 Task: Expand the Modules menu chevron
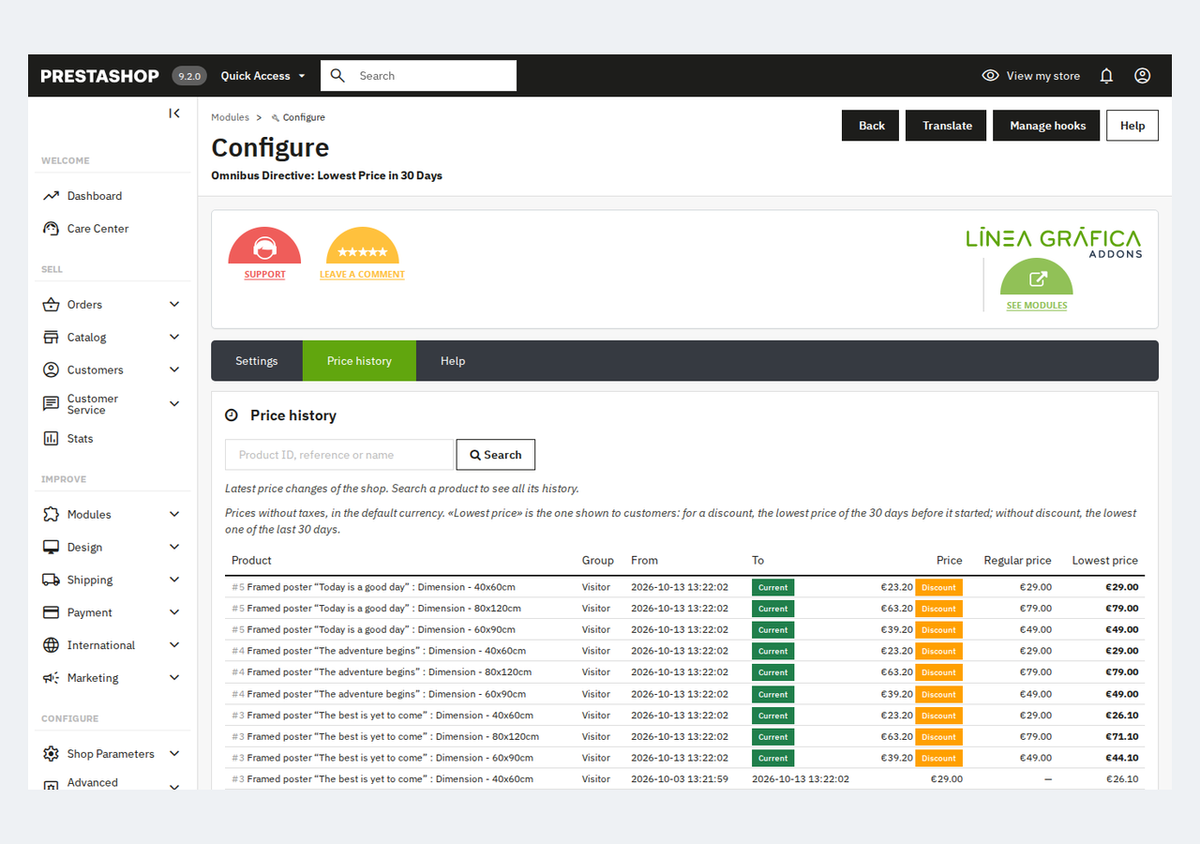175,515
